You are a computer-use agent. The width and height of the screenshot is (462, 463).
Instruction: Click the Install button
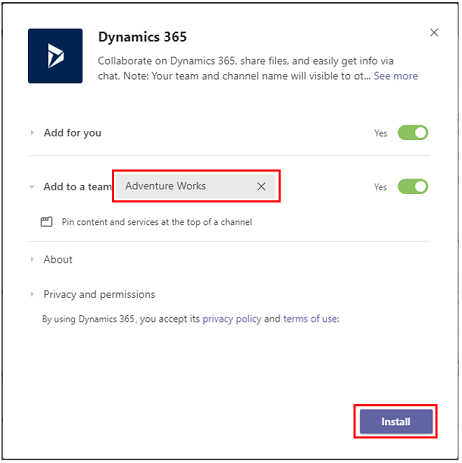click(396, 422)
